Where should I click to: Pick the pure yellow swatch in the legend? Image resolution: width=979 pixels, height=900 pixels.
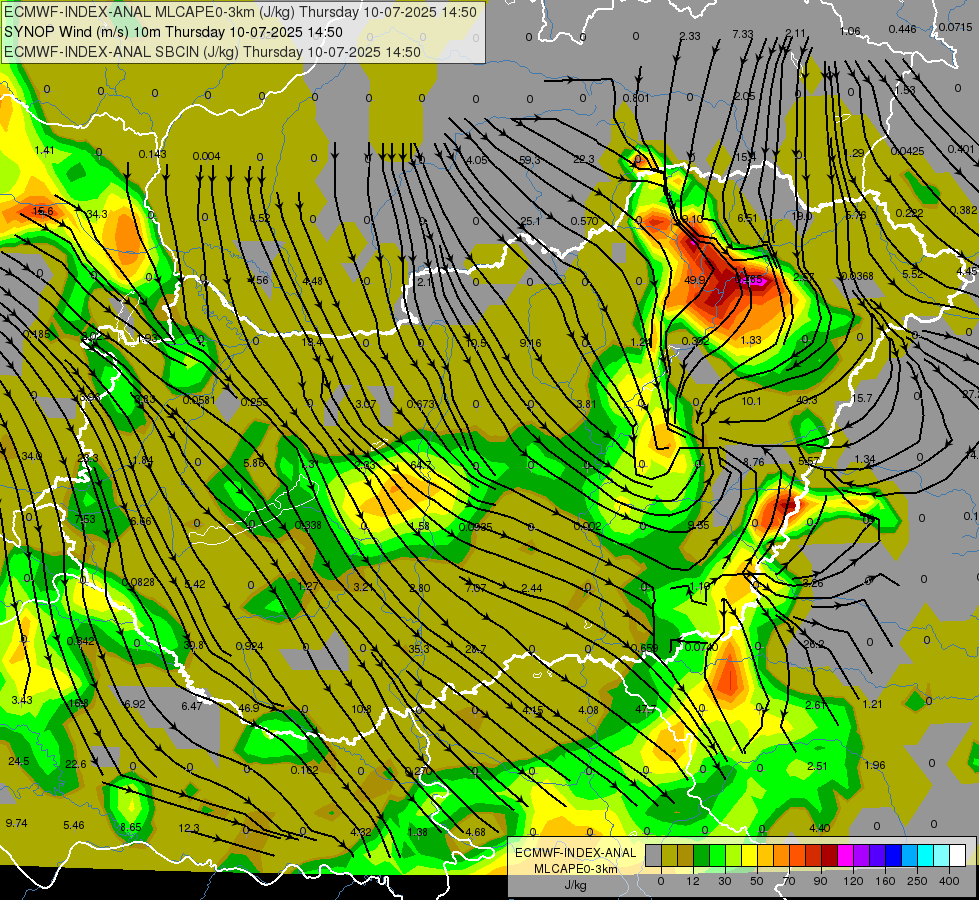[x=749, y=855]
